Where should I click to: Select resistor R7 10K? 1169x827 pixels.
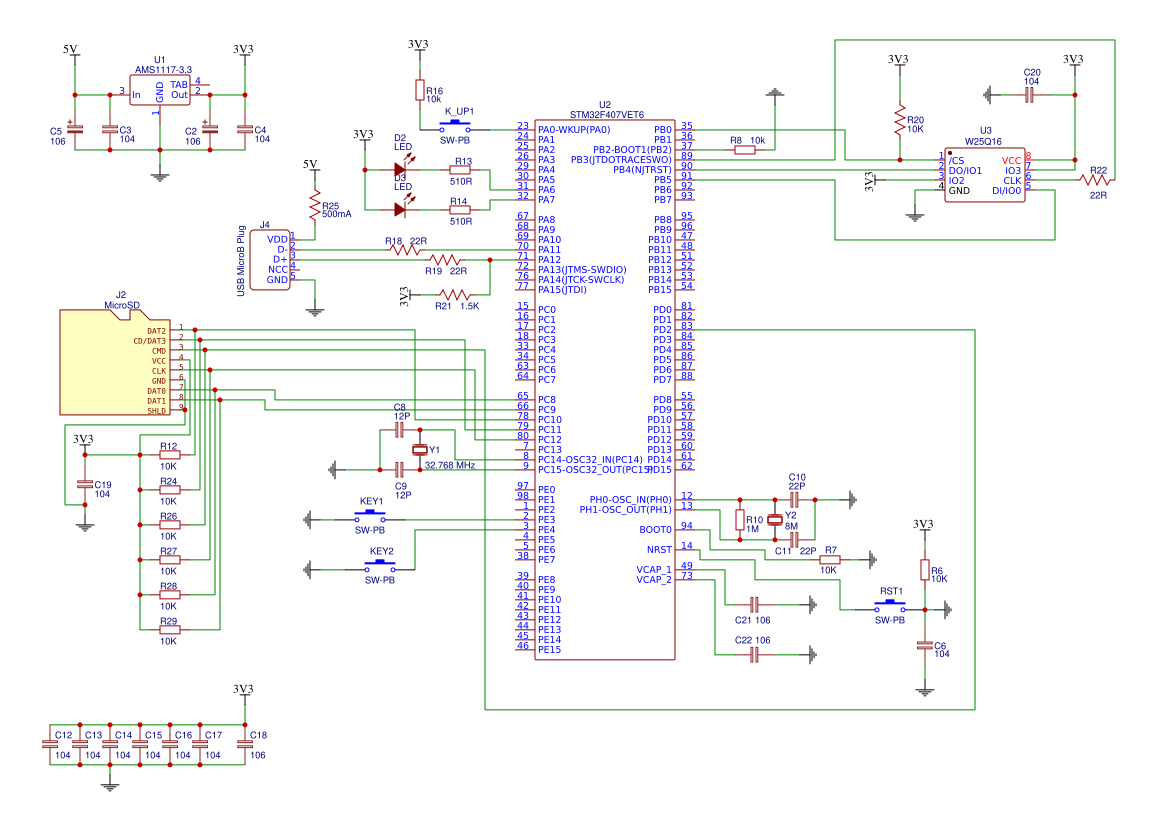(x=830, y=559)
